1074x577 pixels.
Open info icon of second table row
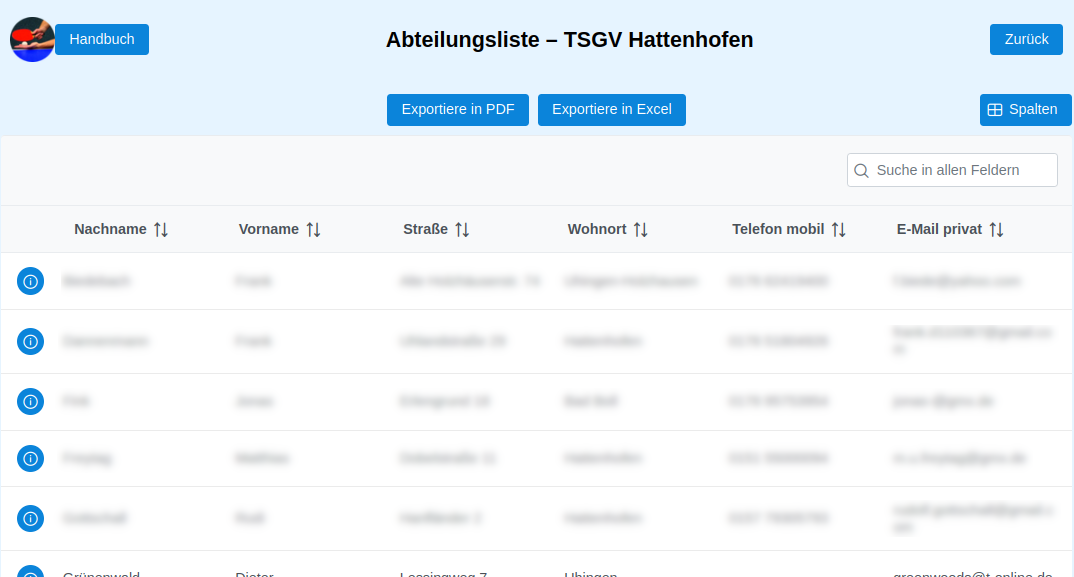click(x=31, y=341)
